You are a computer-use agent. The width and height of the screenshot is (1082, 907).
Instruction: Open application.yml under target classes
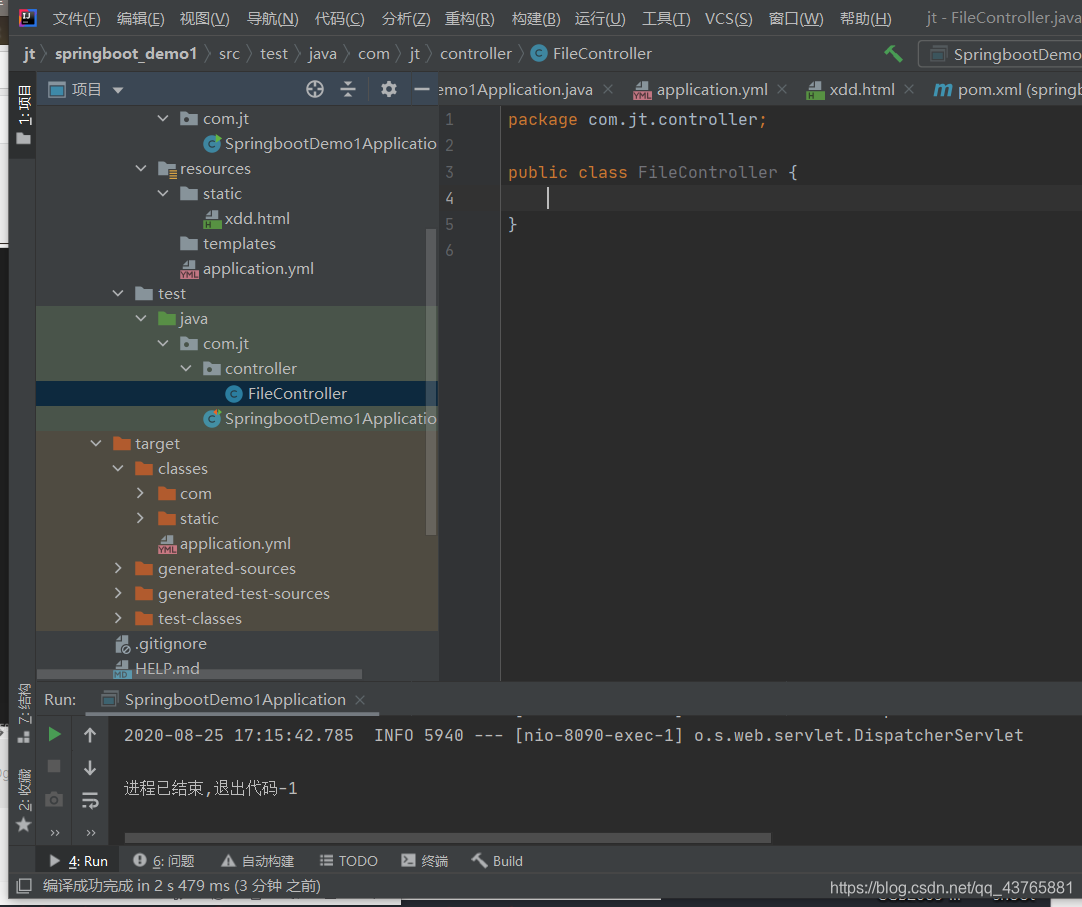click(235, 544)
